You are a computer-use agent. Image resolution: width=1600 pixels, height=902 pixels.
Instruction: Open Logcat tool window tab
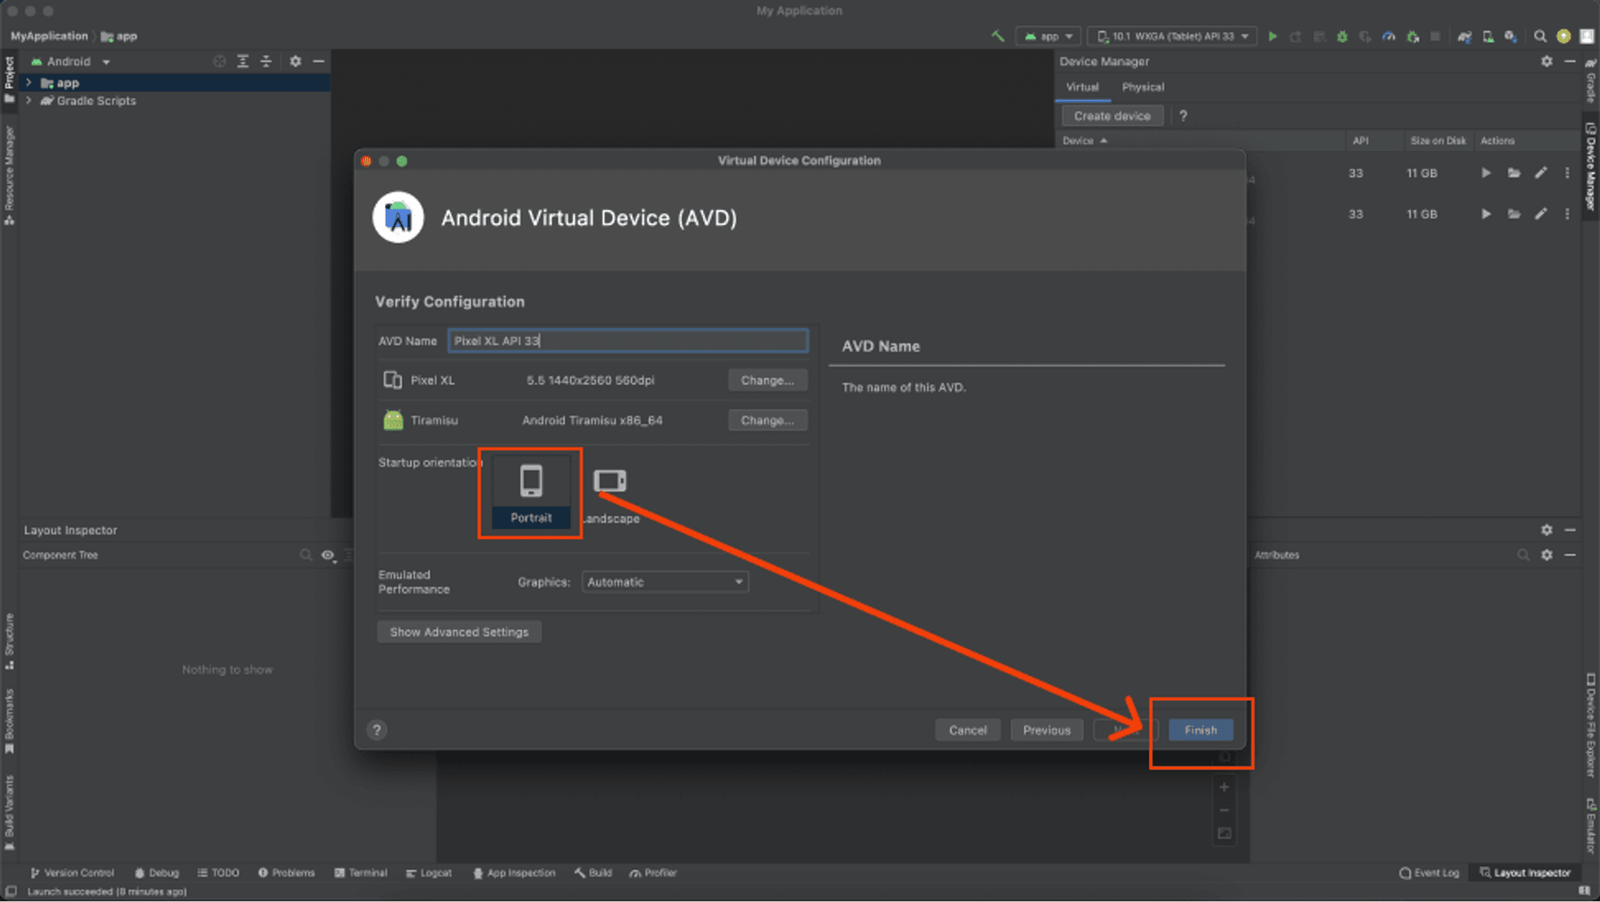click(x=429, y=873)
